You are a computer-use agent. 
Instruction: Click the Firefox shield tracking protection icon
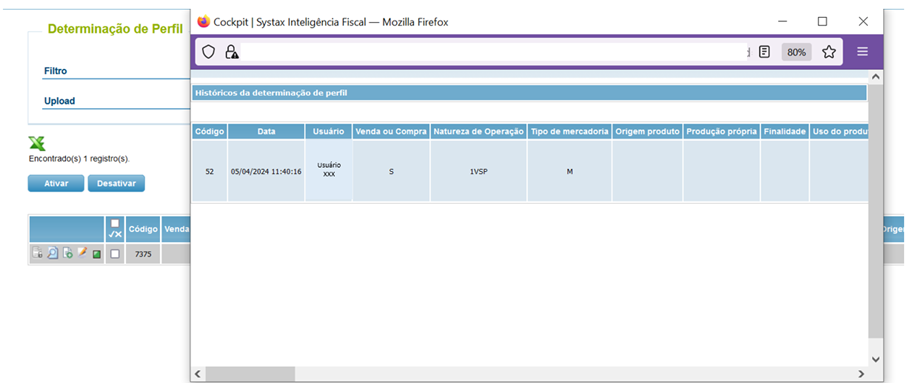pyautogui.click(x=208, y=52)
